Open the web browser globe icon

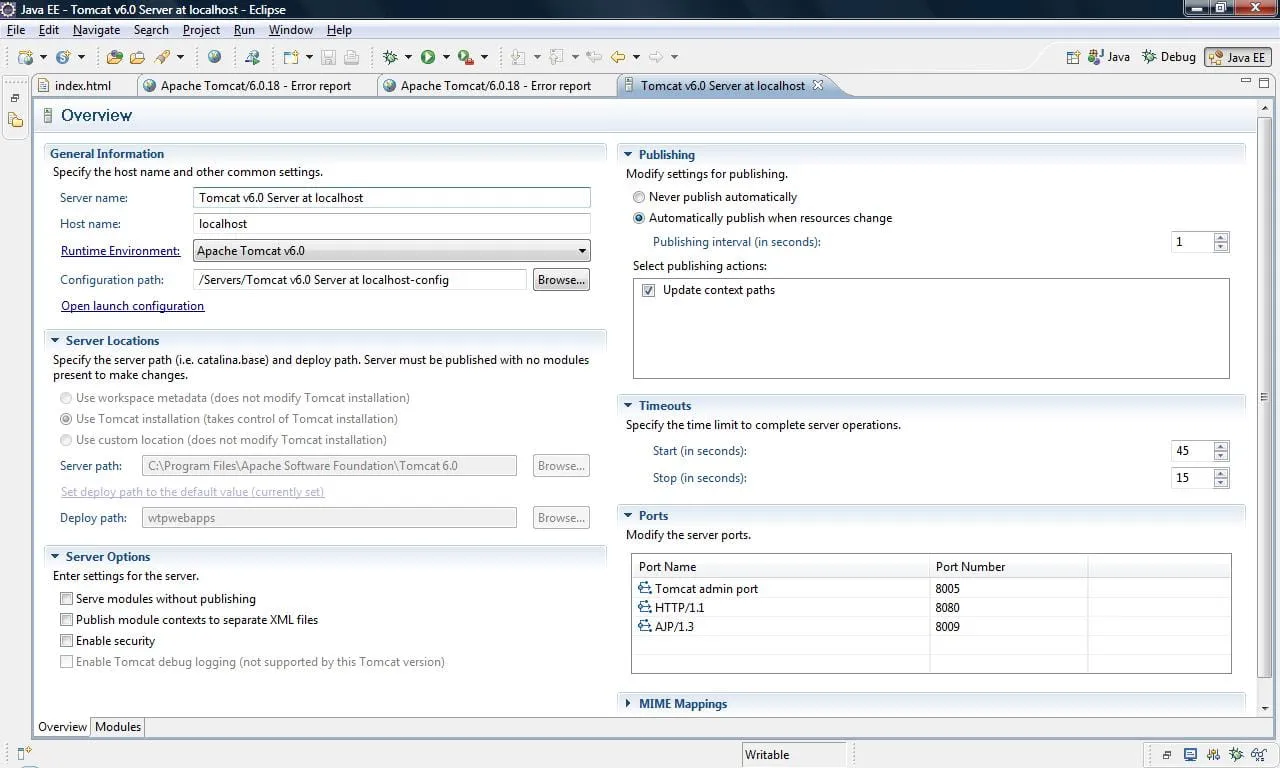click(x=214, y=57)
